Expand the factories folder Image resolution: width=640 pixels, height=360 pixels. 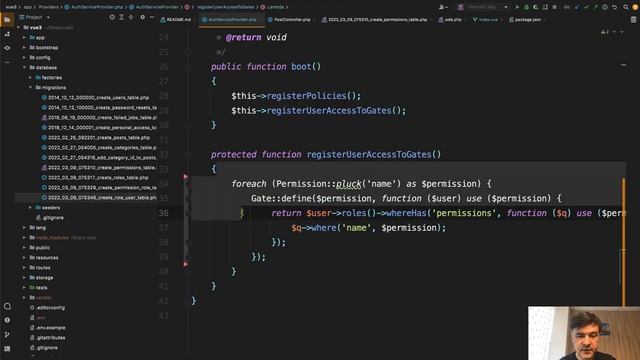coord(30,78)
